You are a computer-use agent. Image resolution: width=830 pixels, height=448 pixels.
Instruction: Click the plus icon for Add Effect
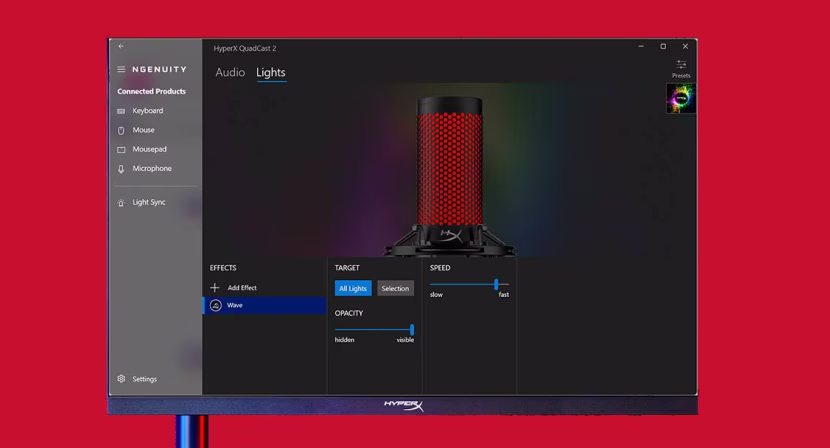(214, 288)
